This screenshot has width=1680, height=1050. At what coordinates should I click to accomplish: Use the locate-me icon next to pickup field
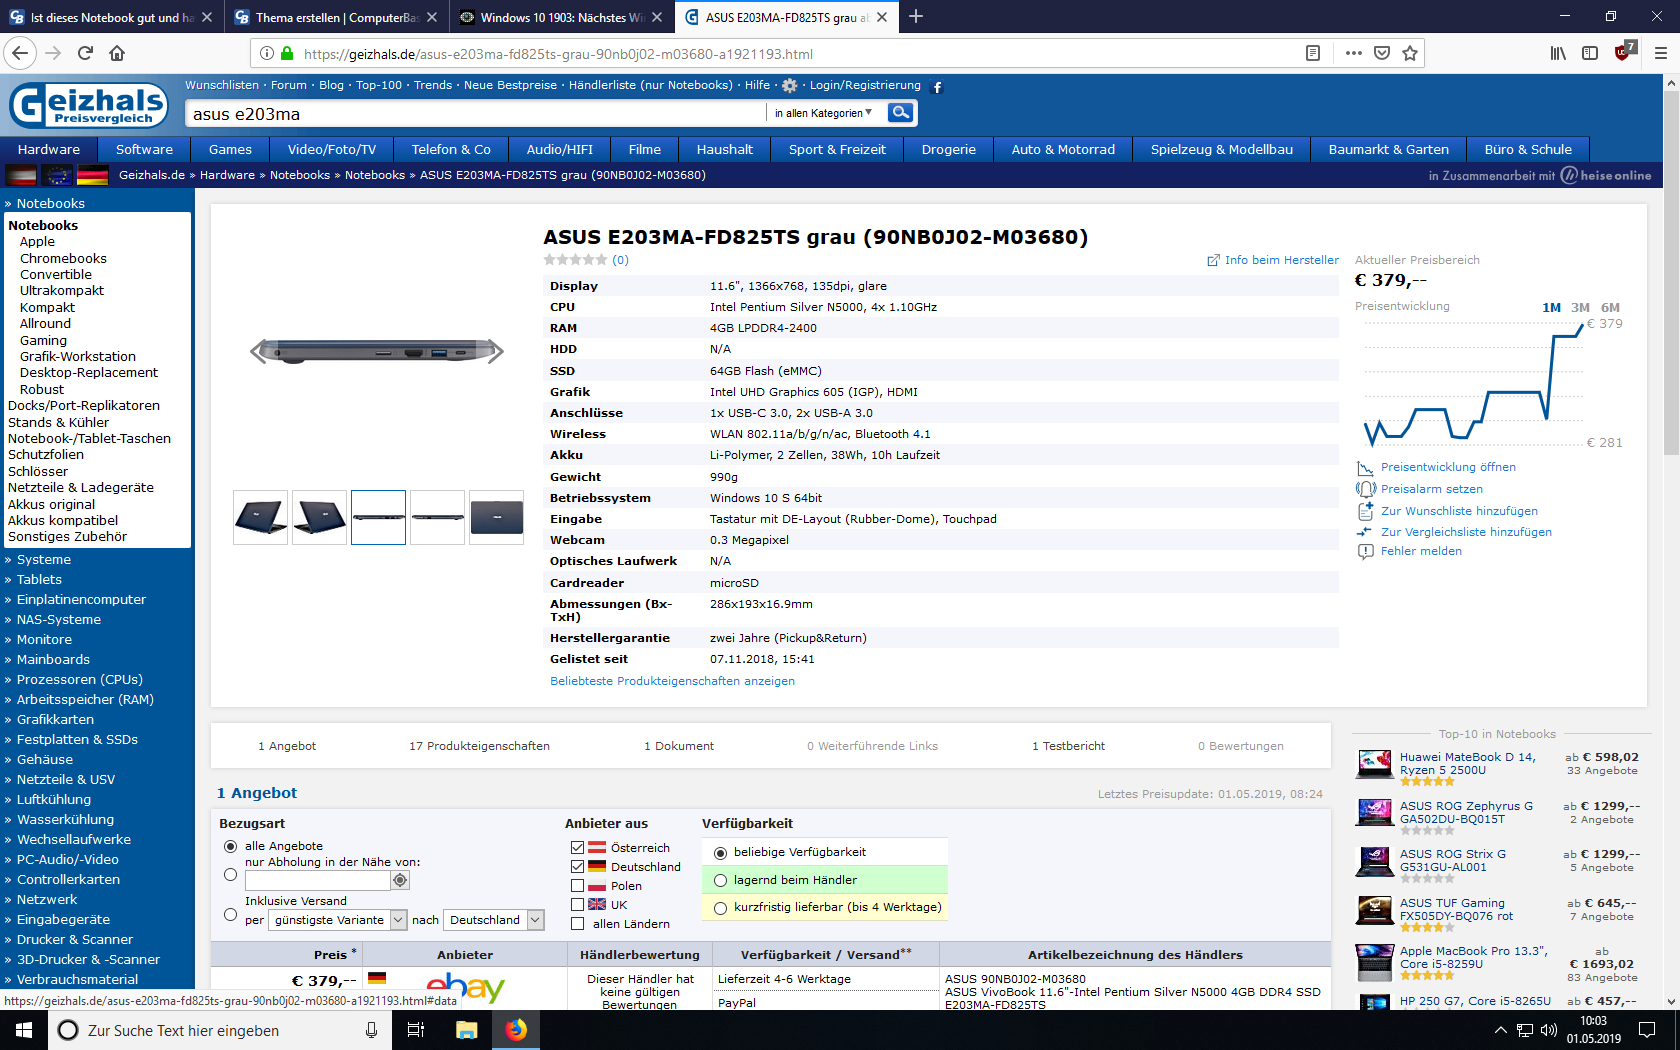click(x=400, y=880)
